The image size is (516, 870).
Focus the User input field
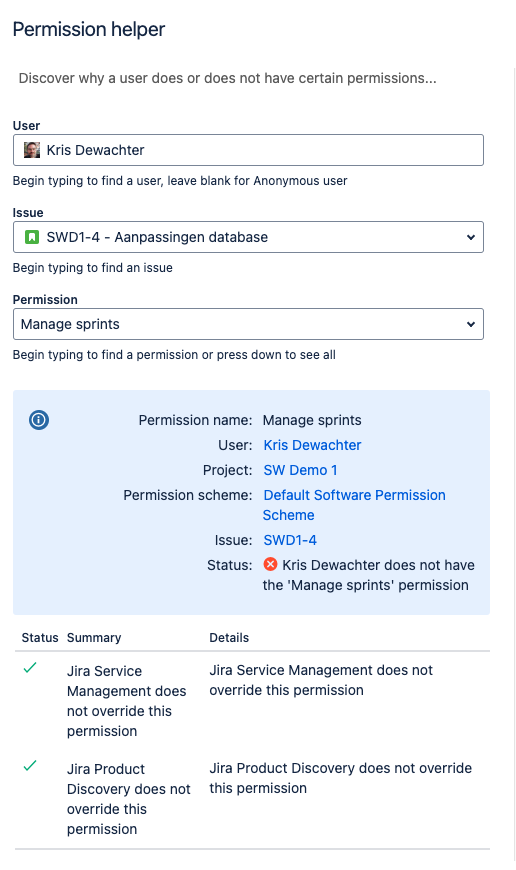coord(248,150)
